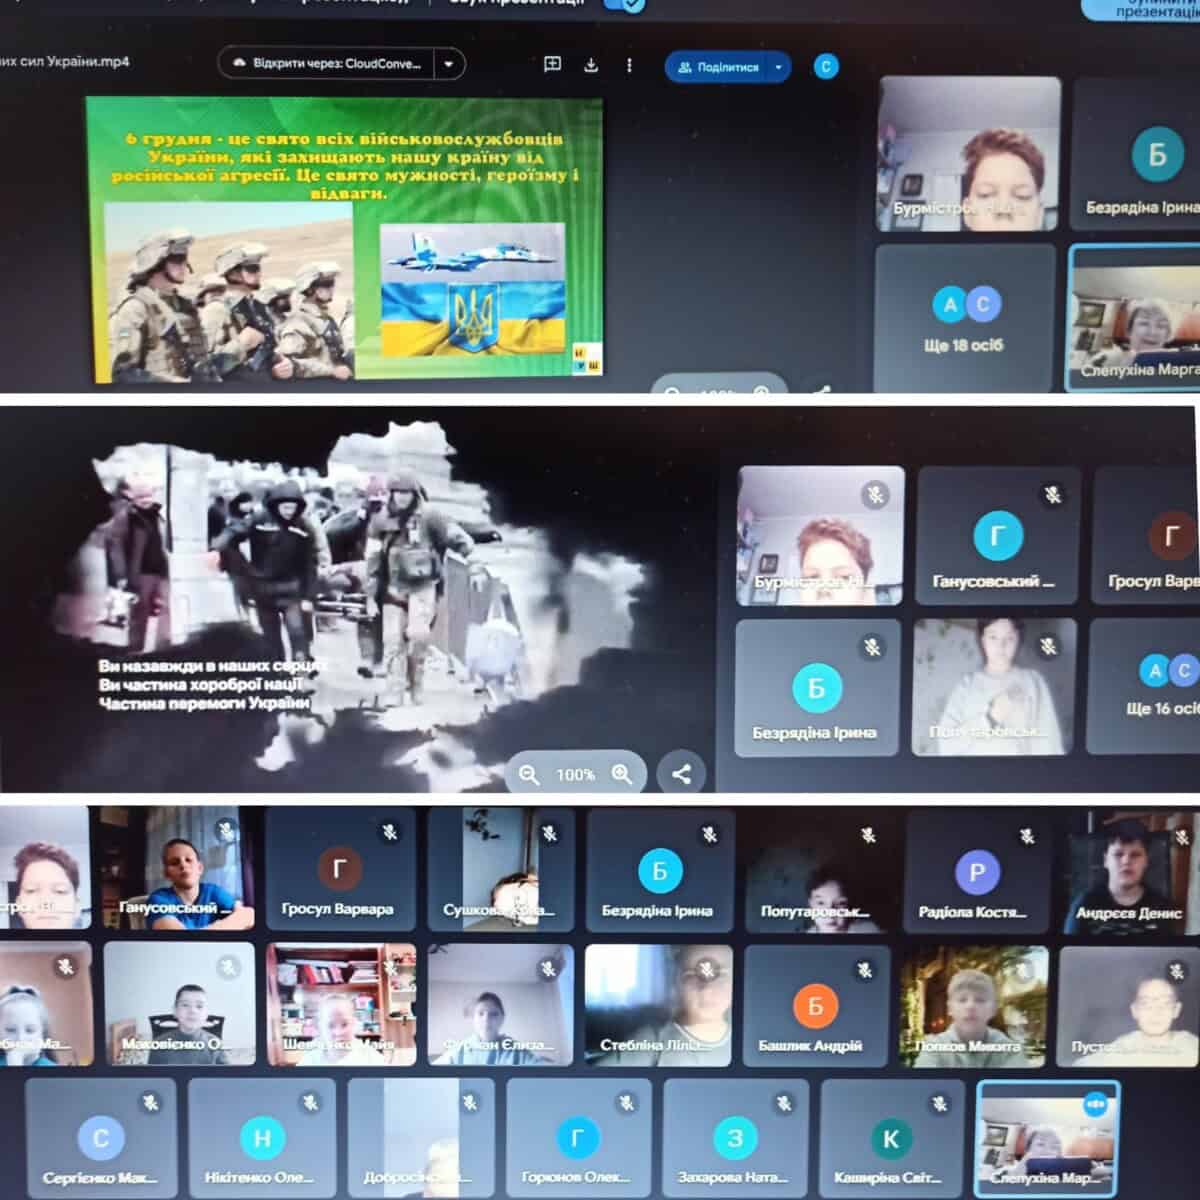
Task: Select the Стебліна Лілія video tile
Action: click(x=659, y=1004)
